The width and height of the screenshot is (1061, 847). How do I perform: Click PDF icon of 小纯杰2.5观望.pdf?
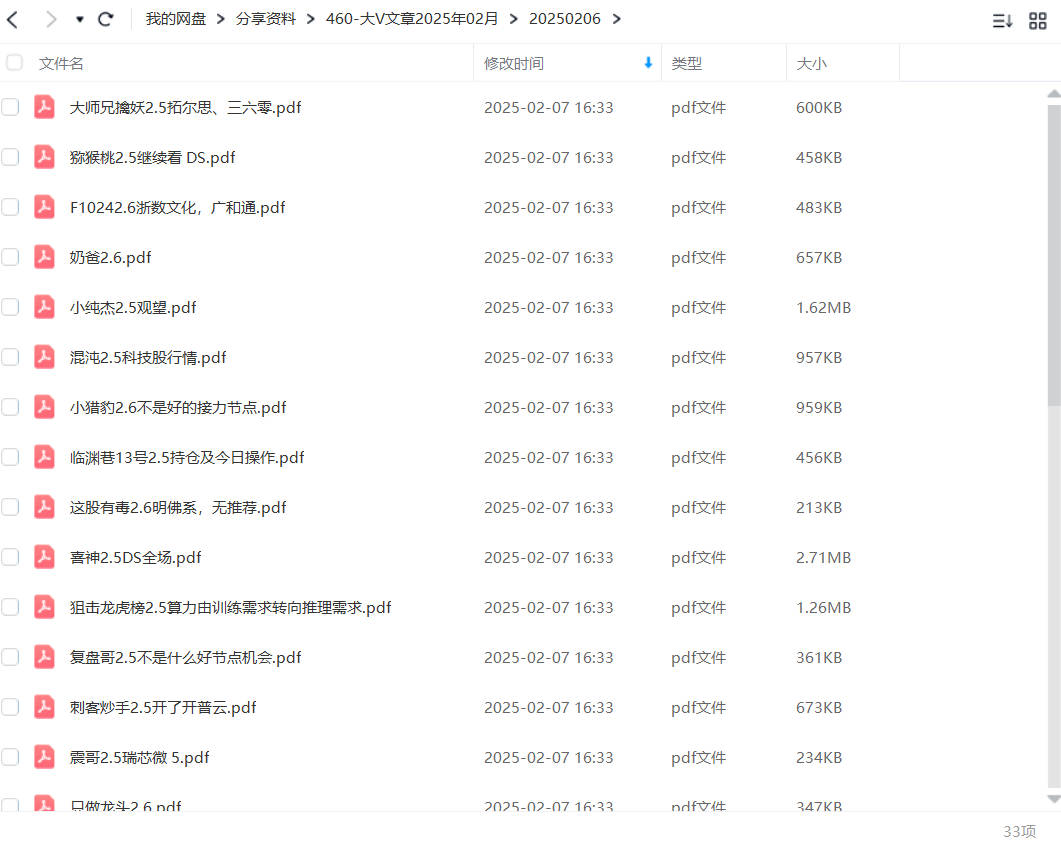45,307
